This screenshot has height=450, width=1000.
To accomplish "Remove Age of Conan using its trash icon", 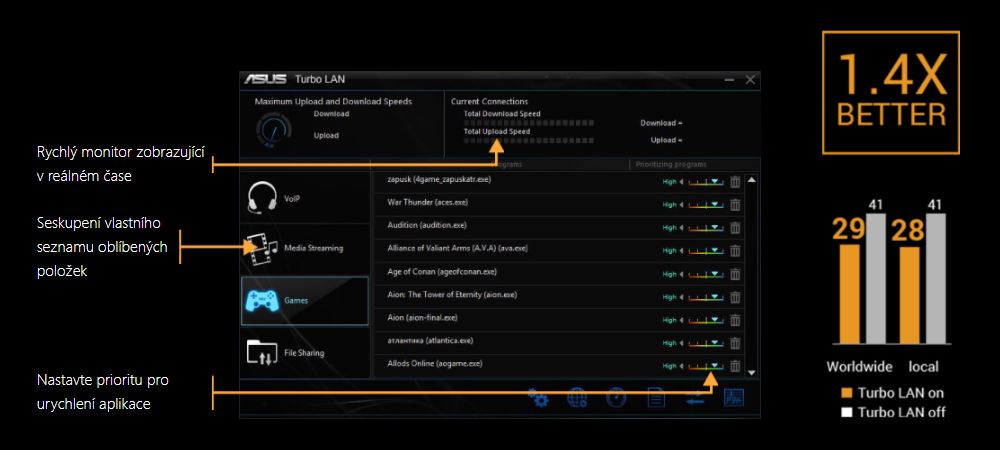I will [x=735, y=274].
